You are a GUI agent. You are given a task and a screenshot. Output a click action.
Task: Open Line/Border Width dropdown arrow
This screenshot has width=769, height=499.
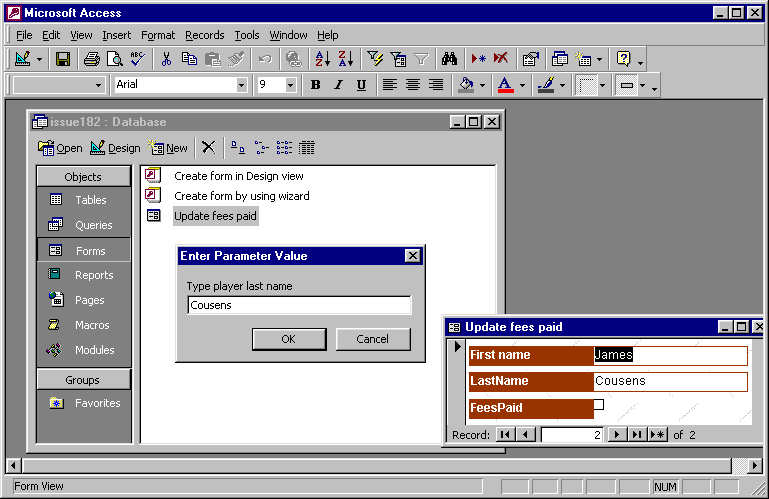coord(642,85)
